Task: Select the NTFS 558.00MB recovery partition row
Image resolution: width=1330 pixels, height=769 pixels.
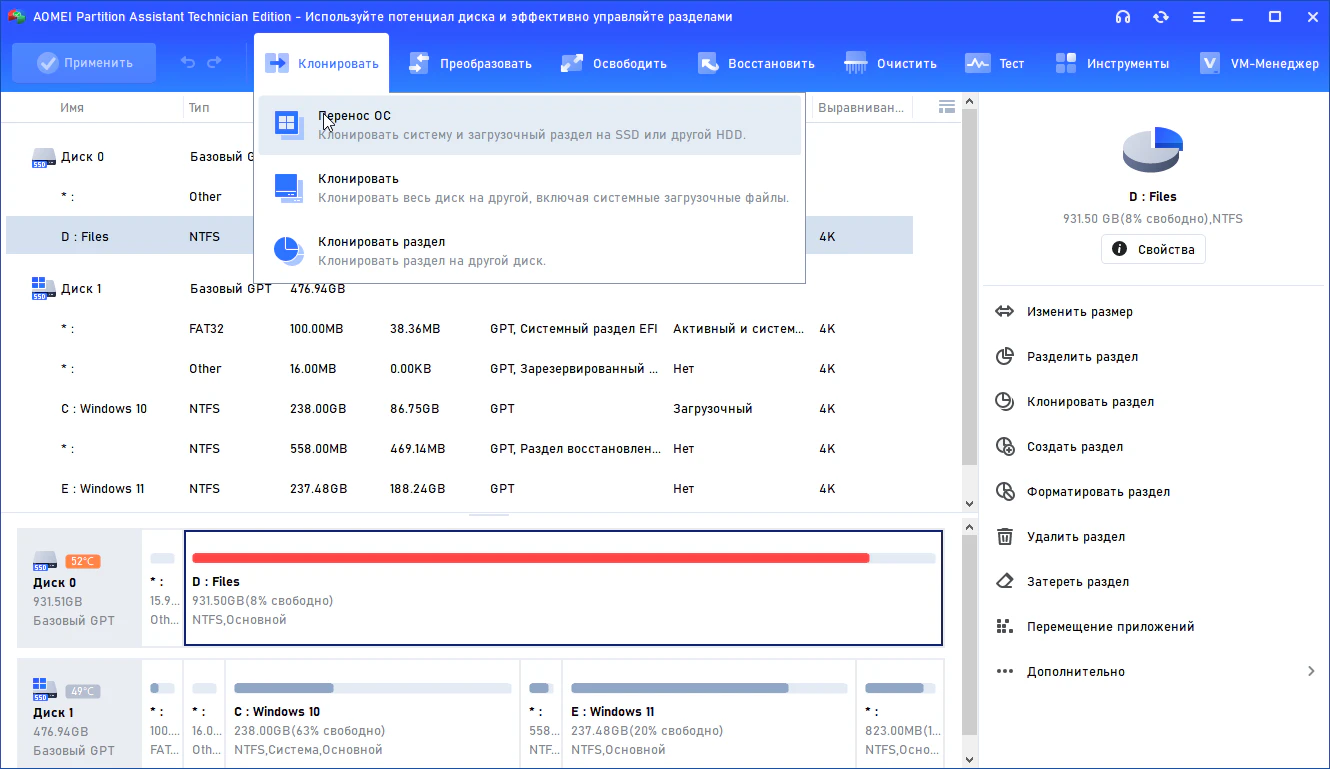Action: [459, 449]
